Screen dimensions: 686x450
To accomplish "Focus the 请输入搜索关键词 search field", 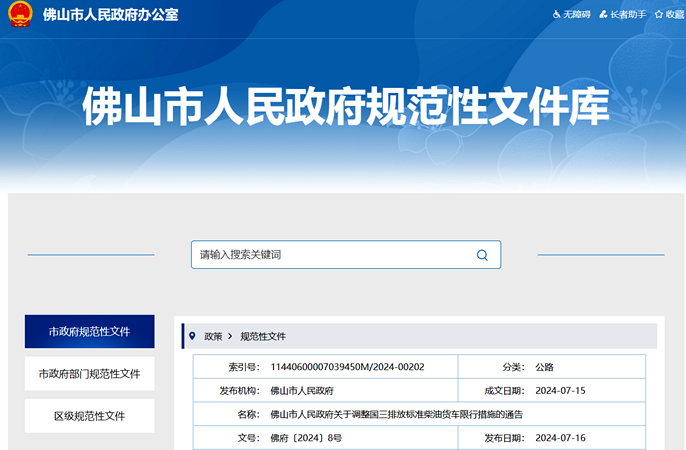I will pos(346,255).
